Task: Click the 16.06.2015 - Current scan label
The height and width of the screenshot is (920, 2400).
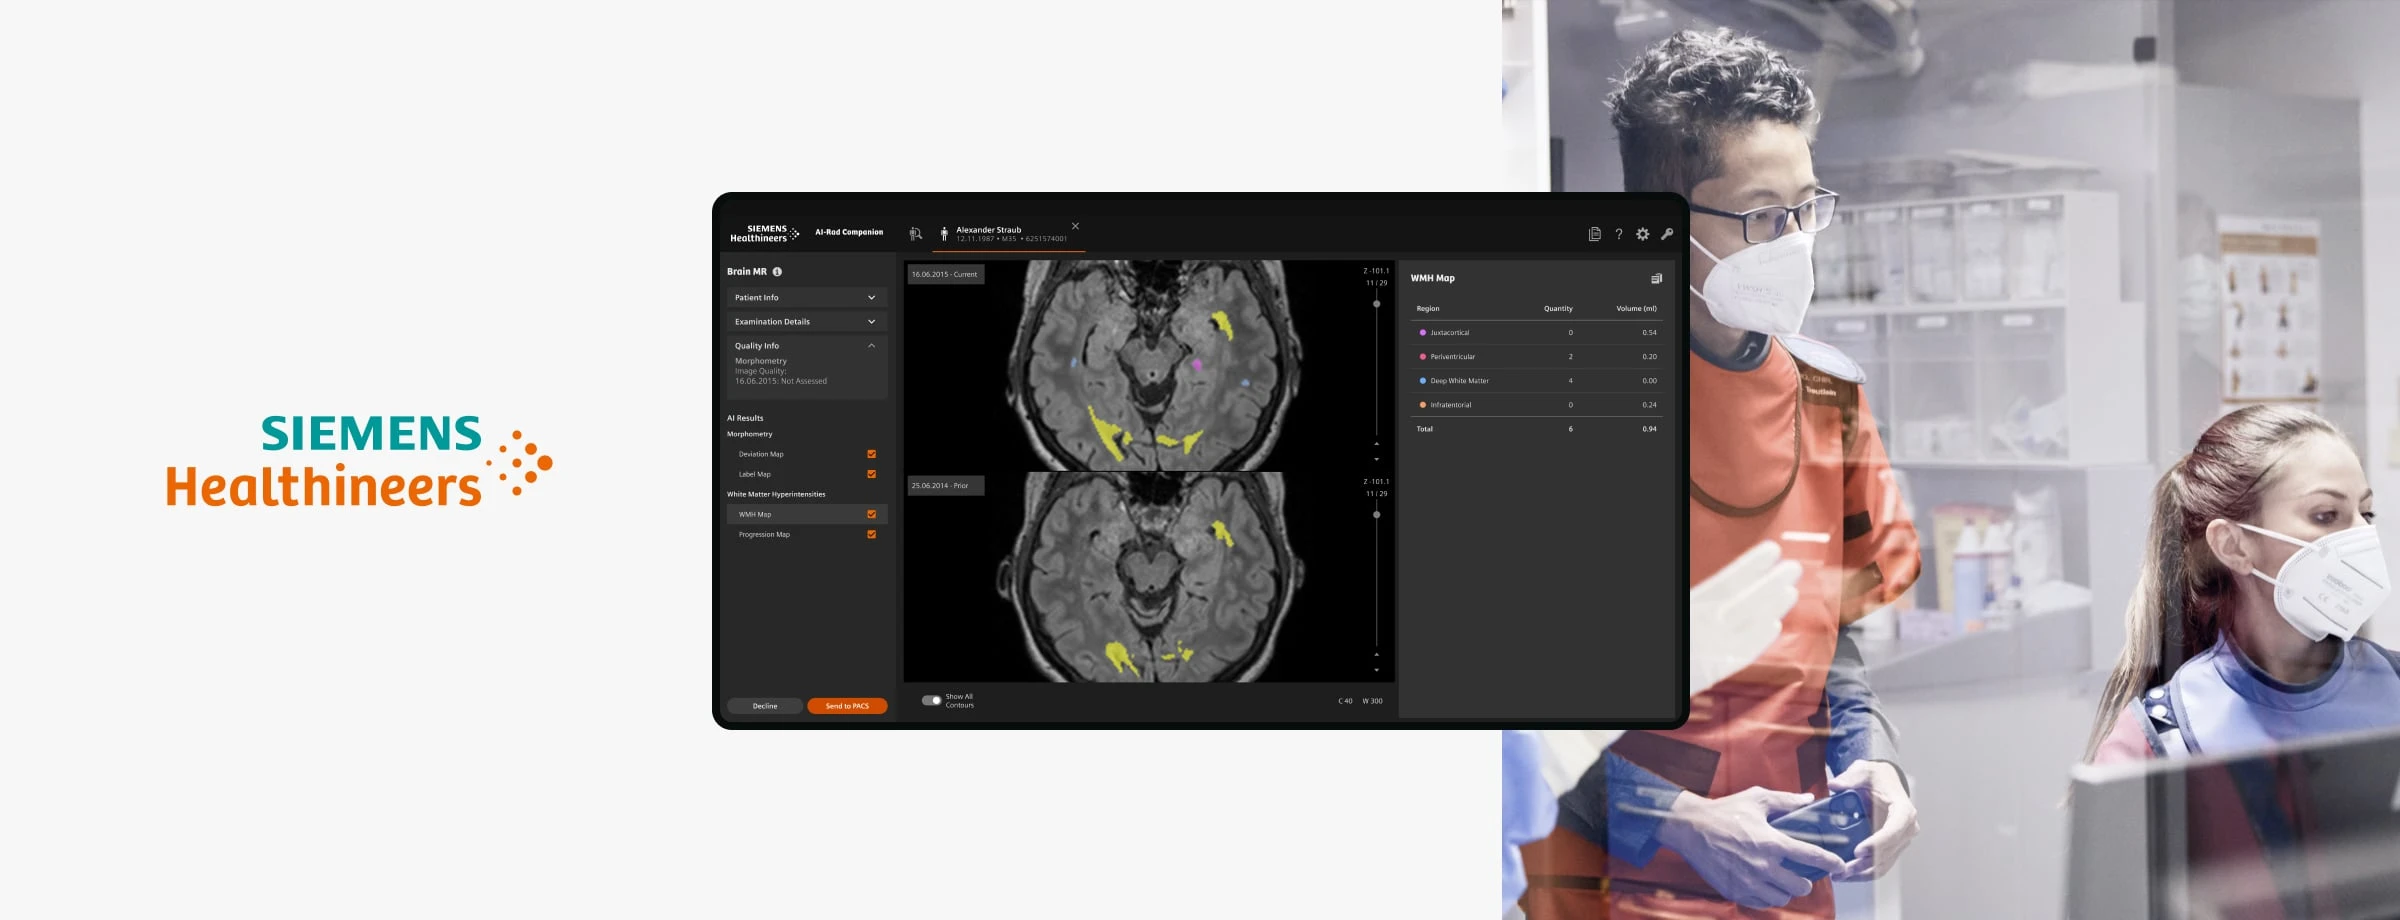Action: point(945,274)
